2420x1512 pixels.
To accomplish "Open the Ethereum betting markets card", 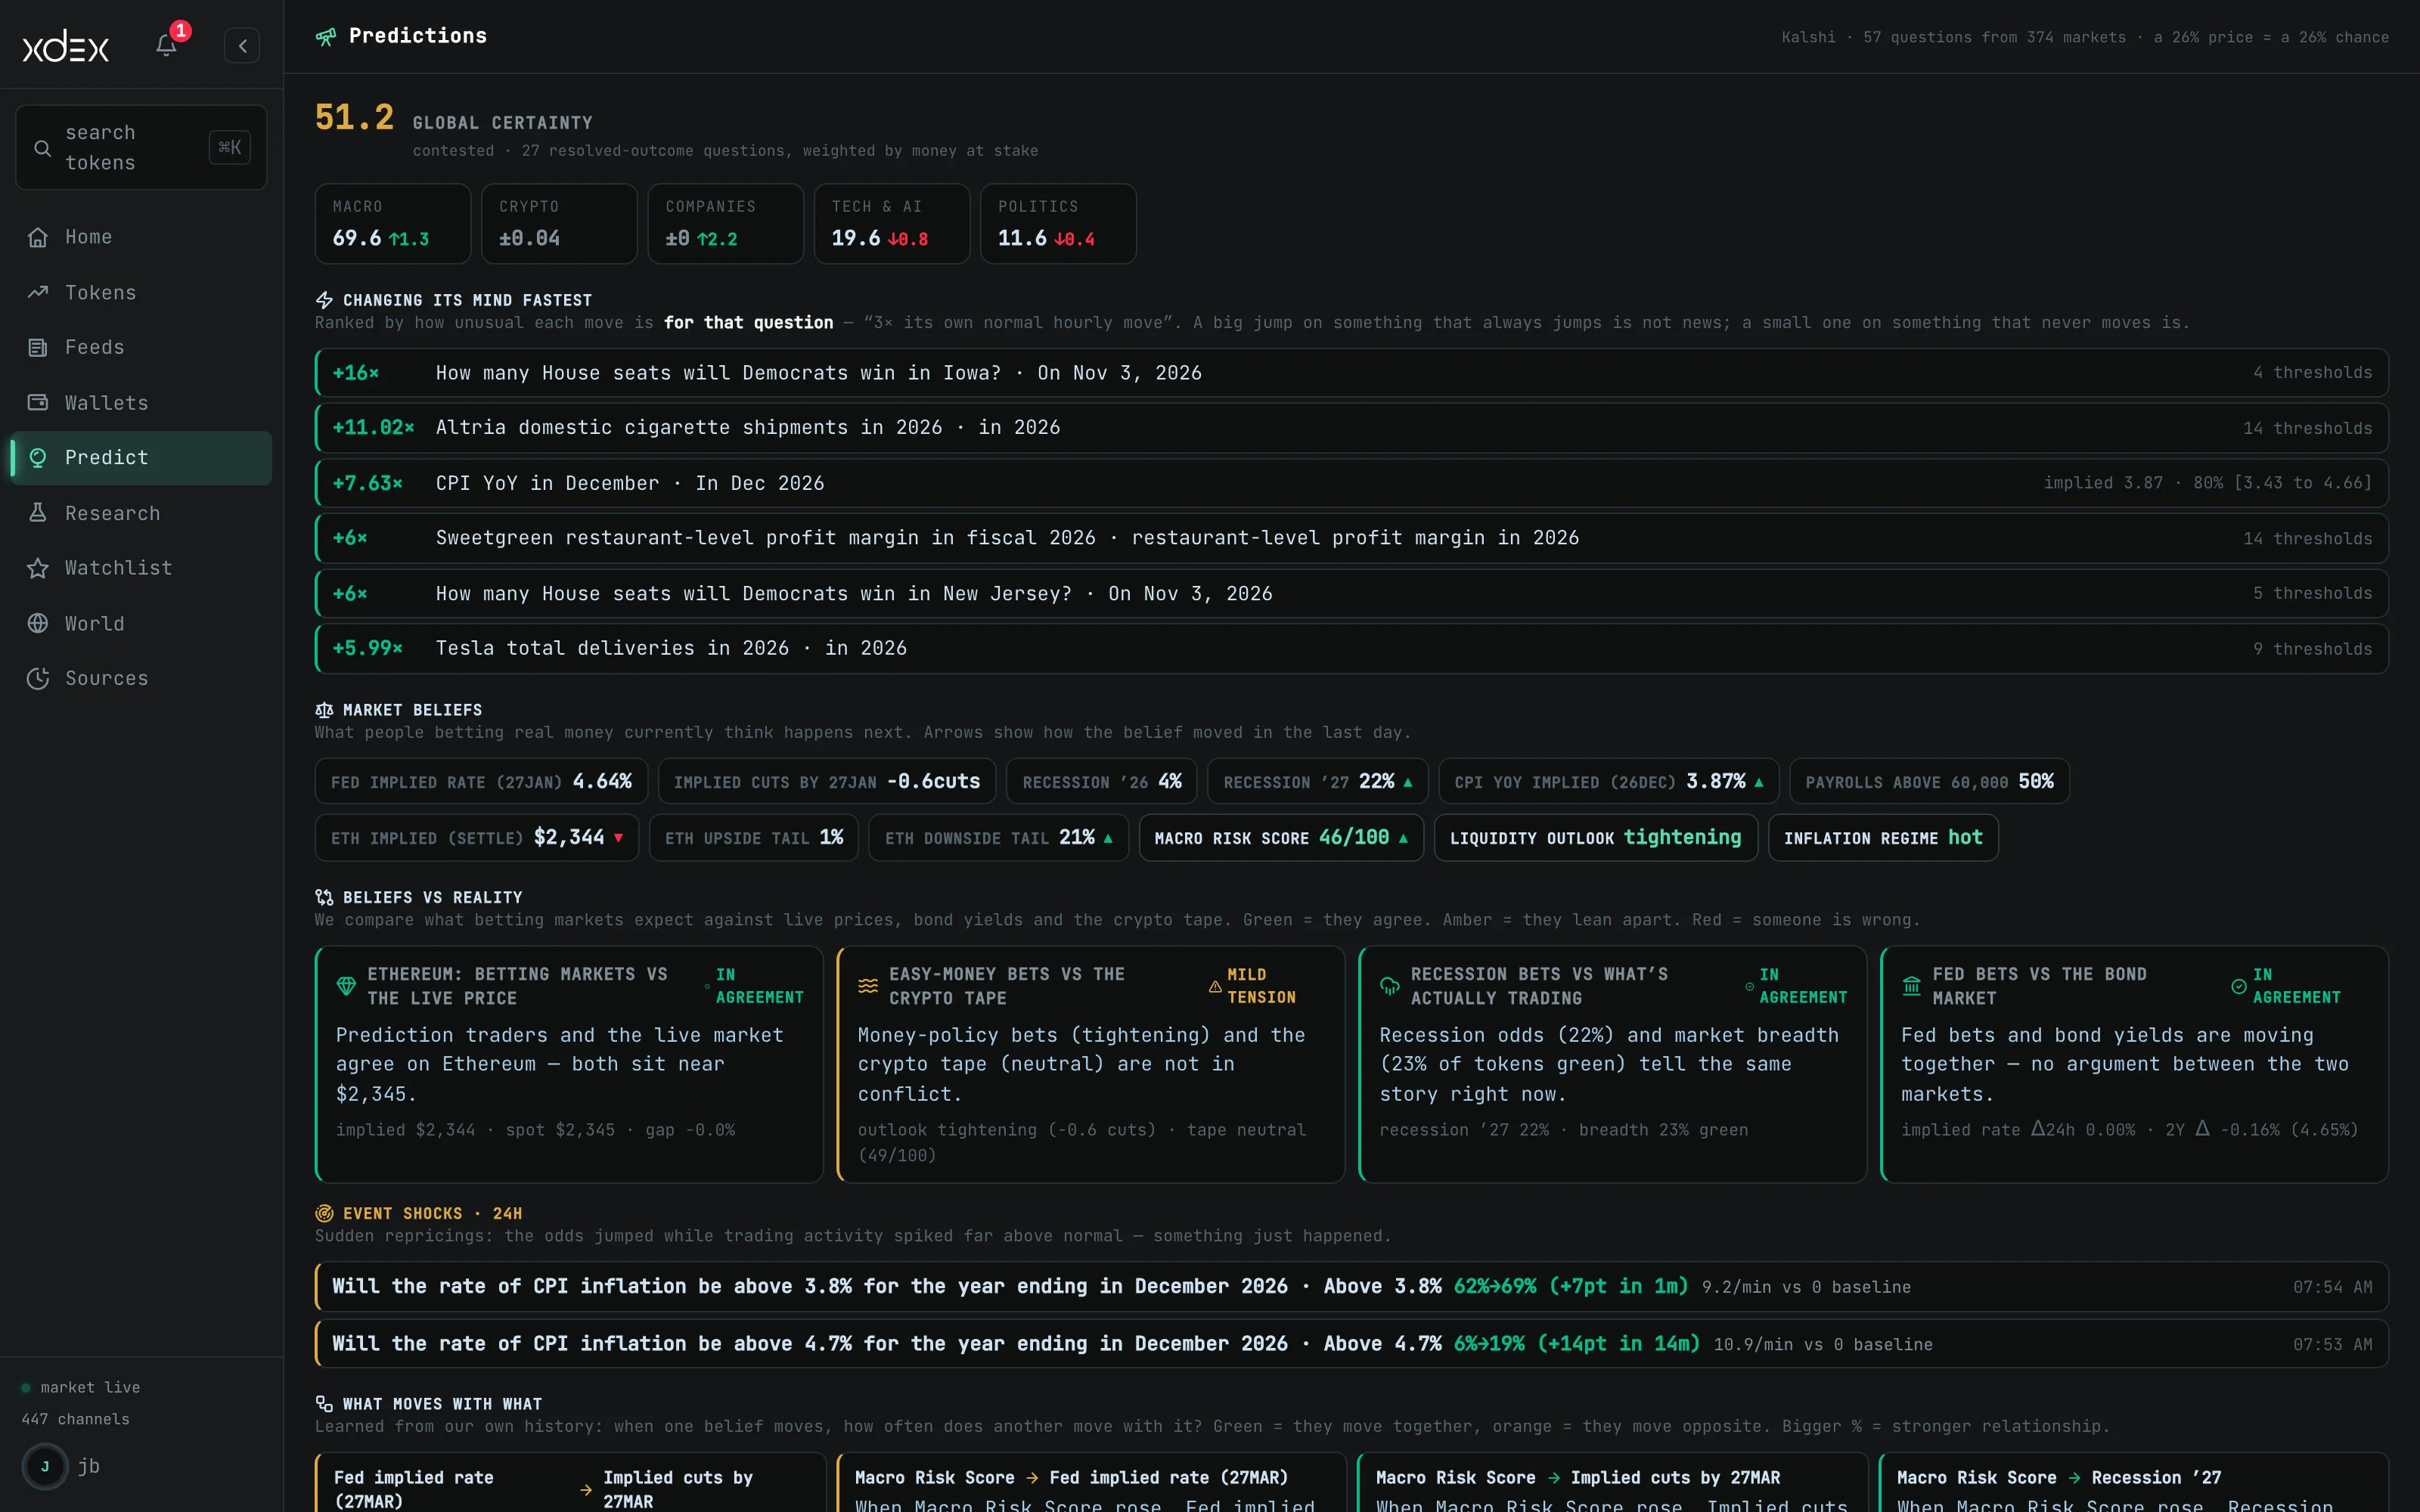I will coord(569,1064).
